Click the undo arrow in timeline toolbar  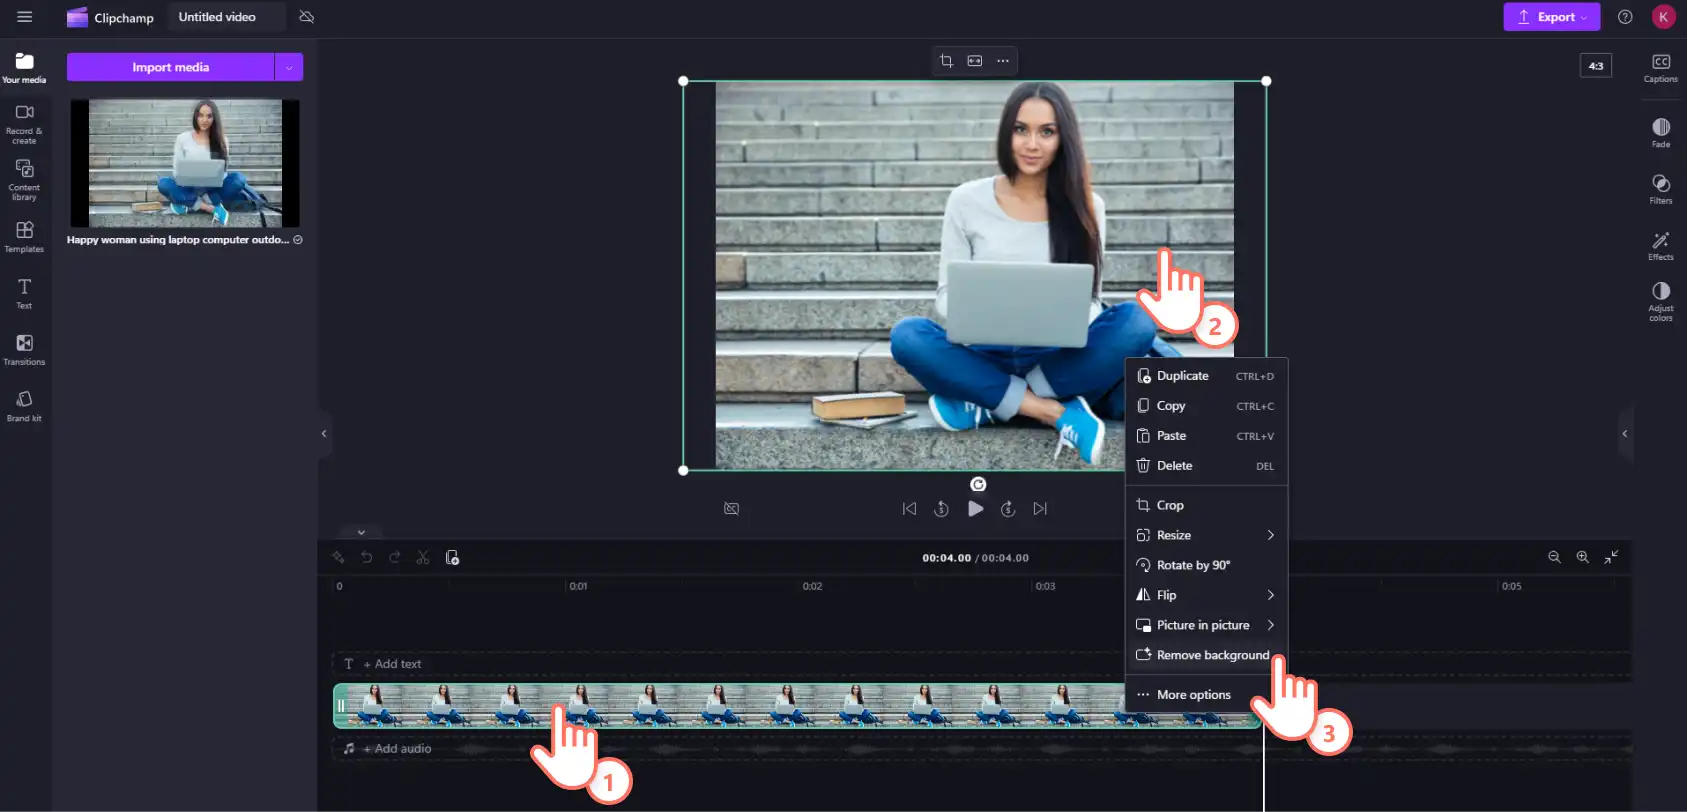(366, 558)
